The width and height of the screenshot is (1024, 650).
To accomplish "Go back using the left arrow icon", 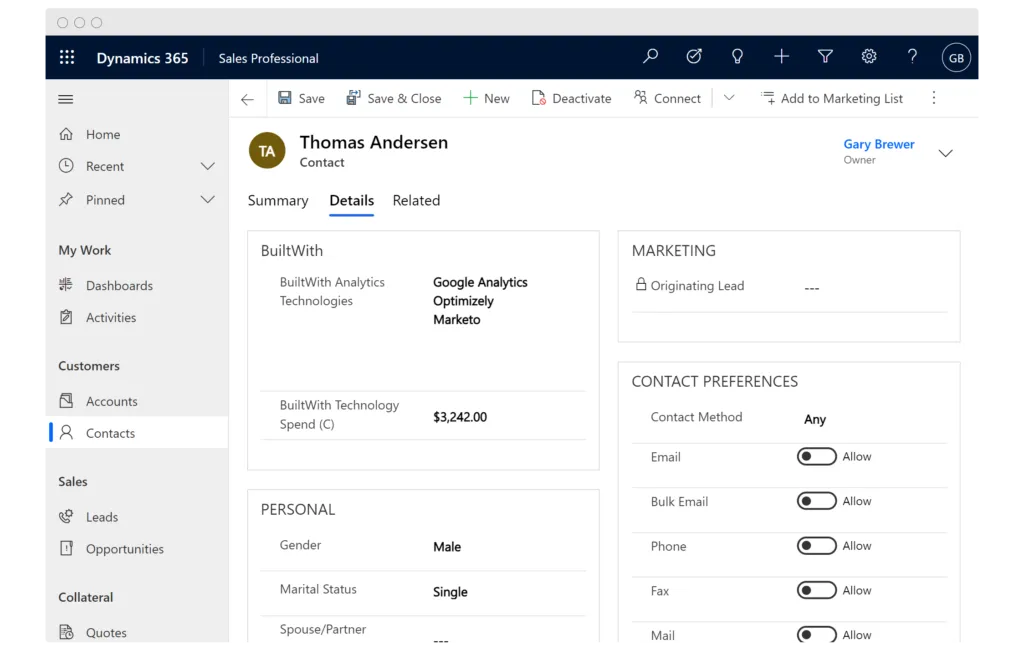I will click(x=247, y=99).
